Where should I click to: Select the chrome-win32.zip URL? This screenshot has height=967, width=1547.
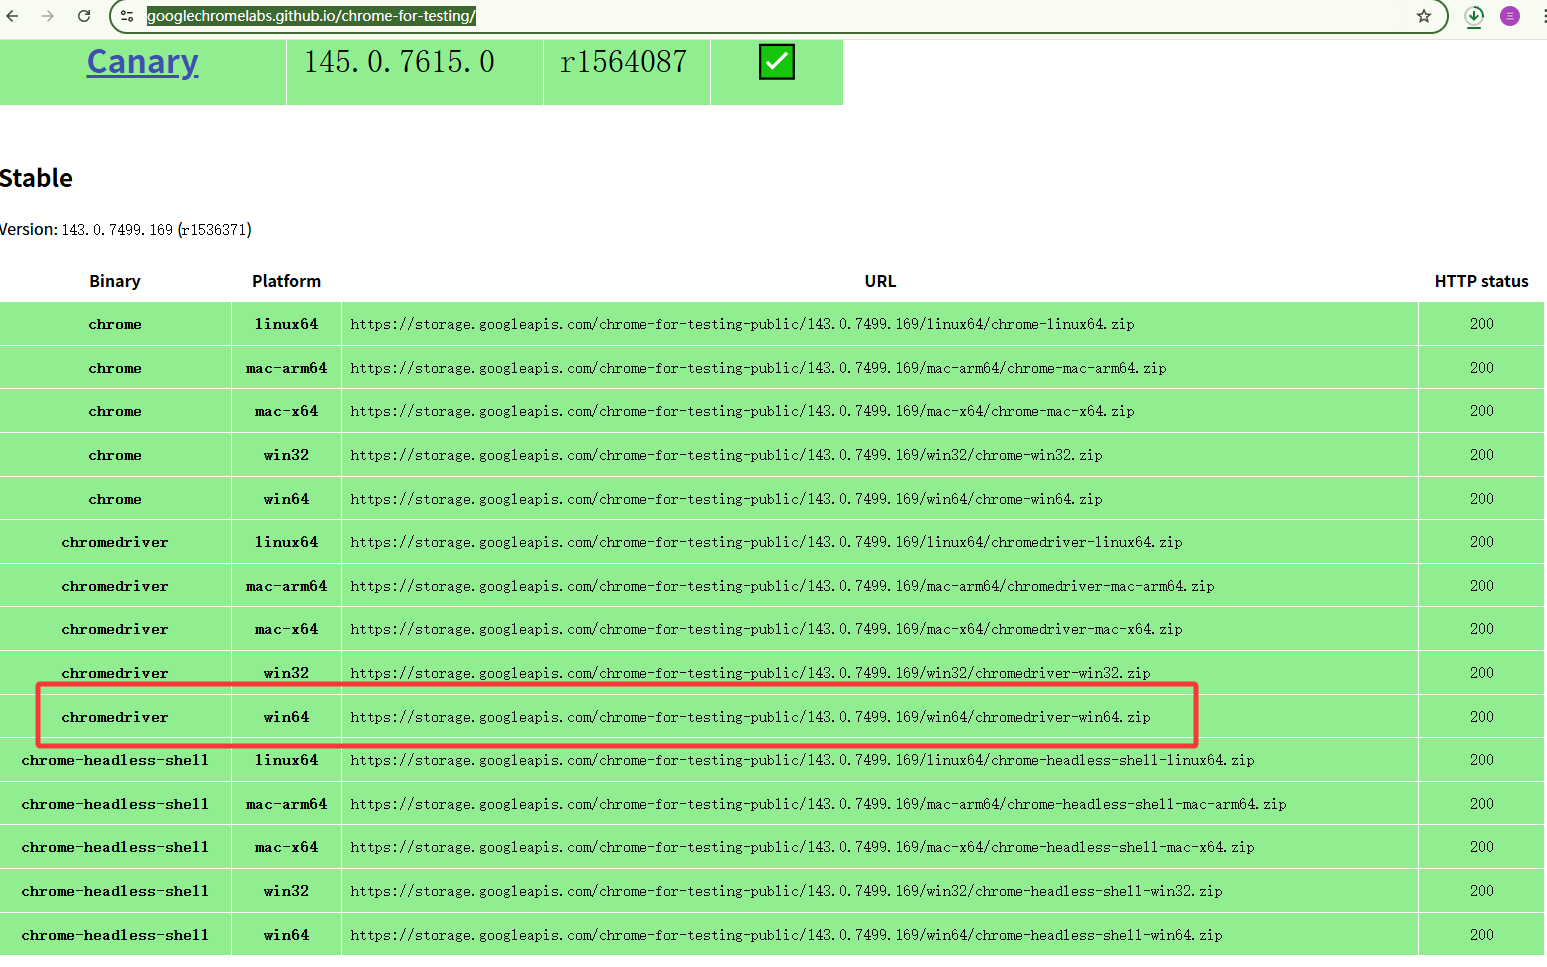[x=726, y=455]
